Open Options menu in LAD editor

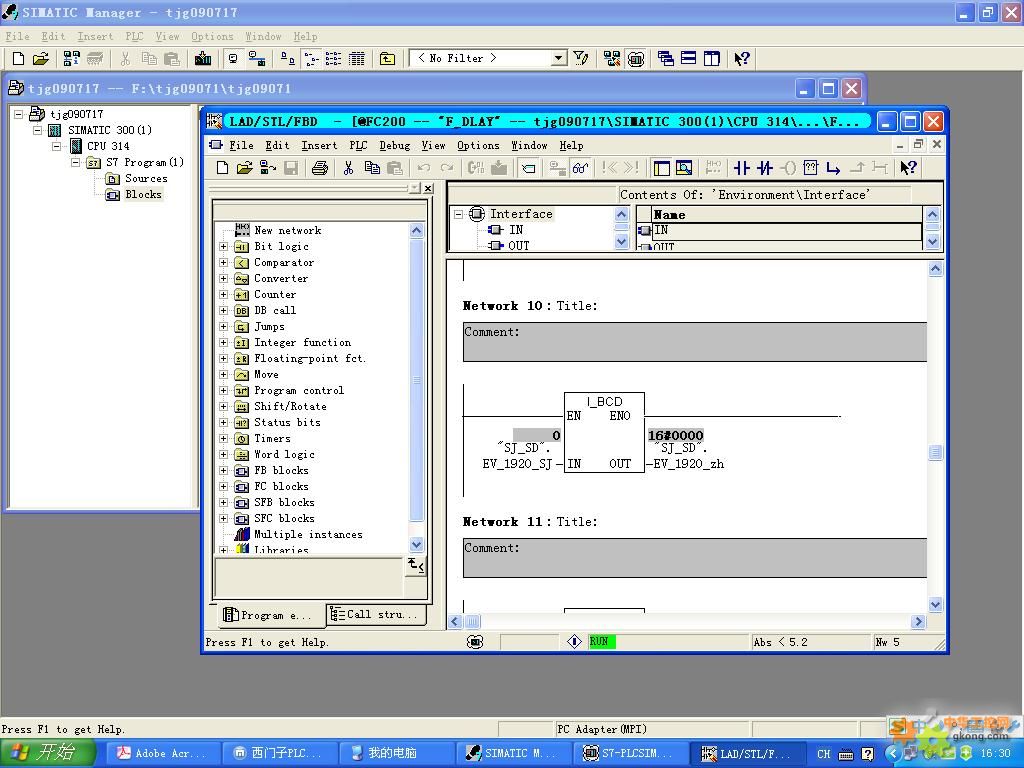coord(478,145)
